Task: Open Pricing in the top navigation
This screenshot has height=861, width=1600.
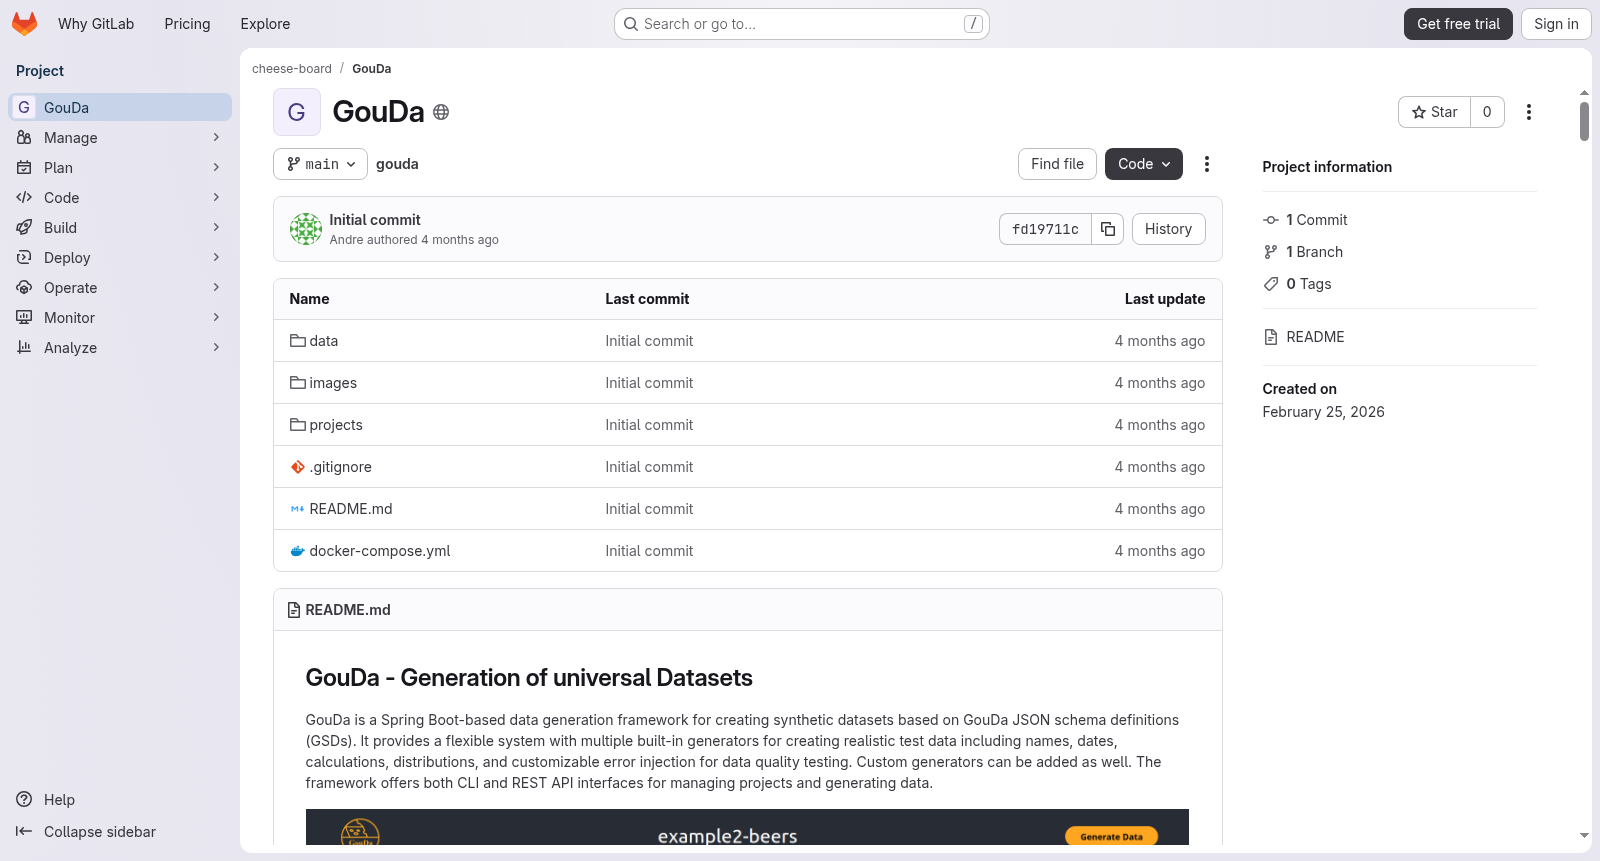Action: 187,24
